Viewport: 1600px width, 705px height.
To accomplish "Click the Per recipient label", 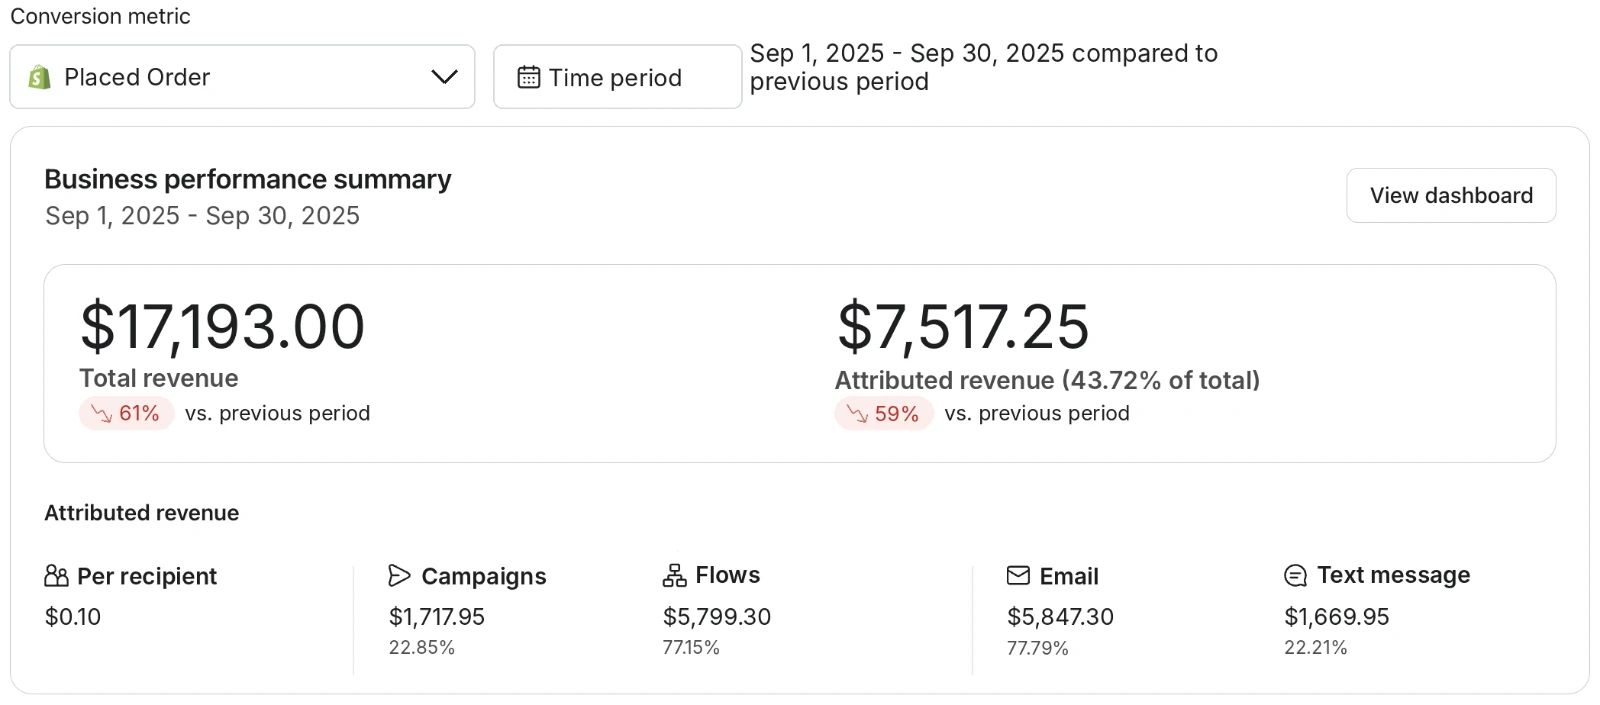I will pos(147,576).
